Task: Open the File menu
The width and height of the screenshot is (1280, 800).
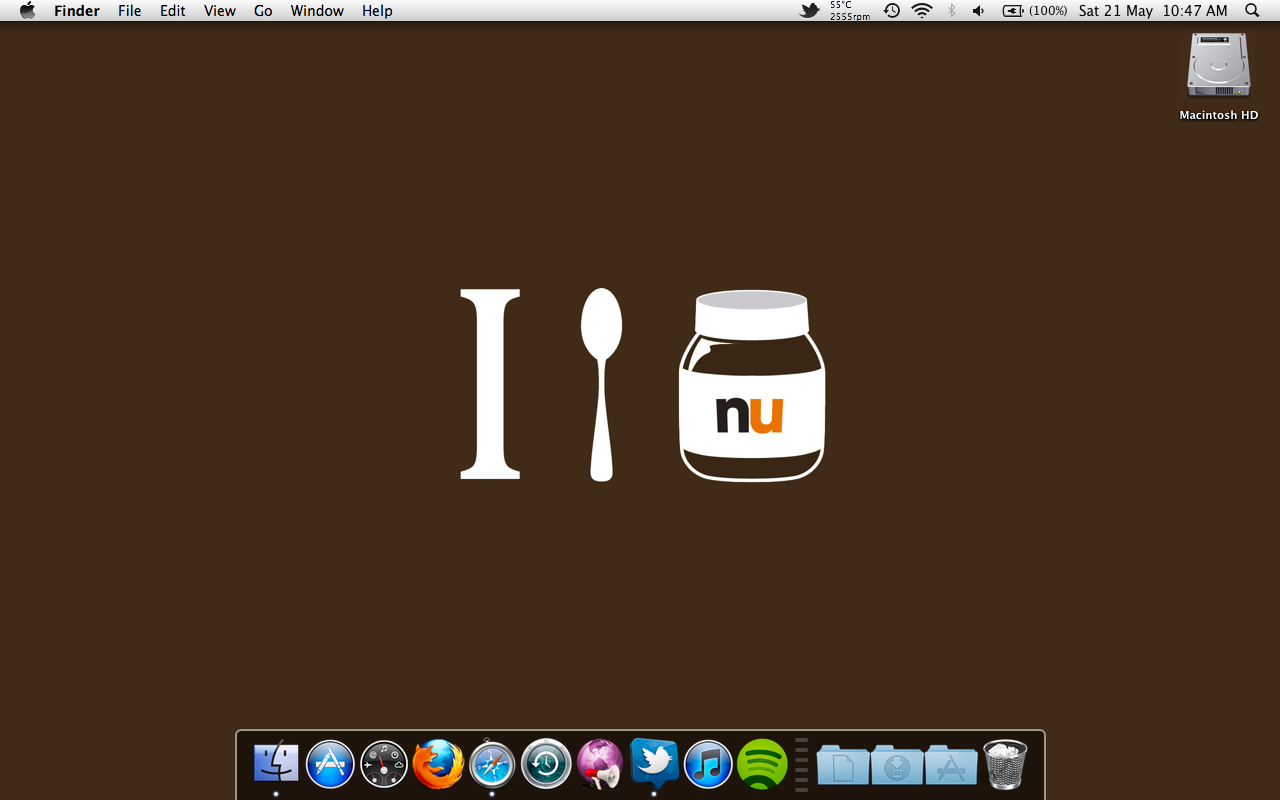Action: coord(129,11)
